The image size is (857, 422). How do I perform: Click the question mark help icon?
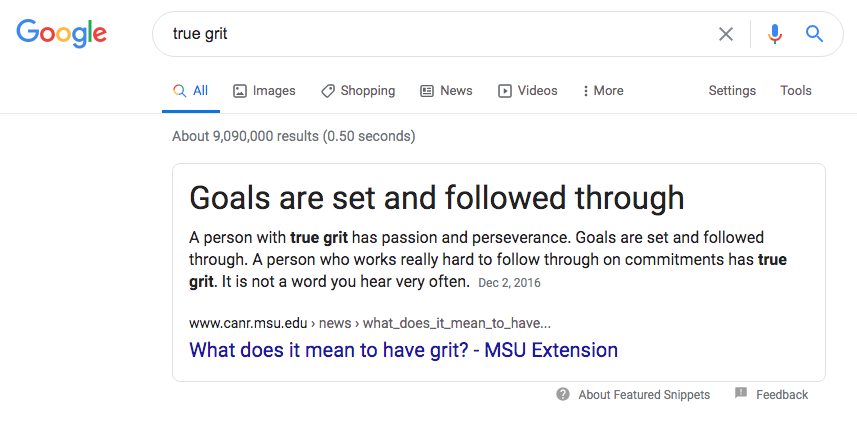click(563, 394)
